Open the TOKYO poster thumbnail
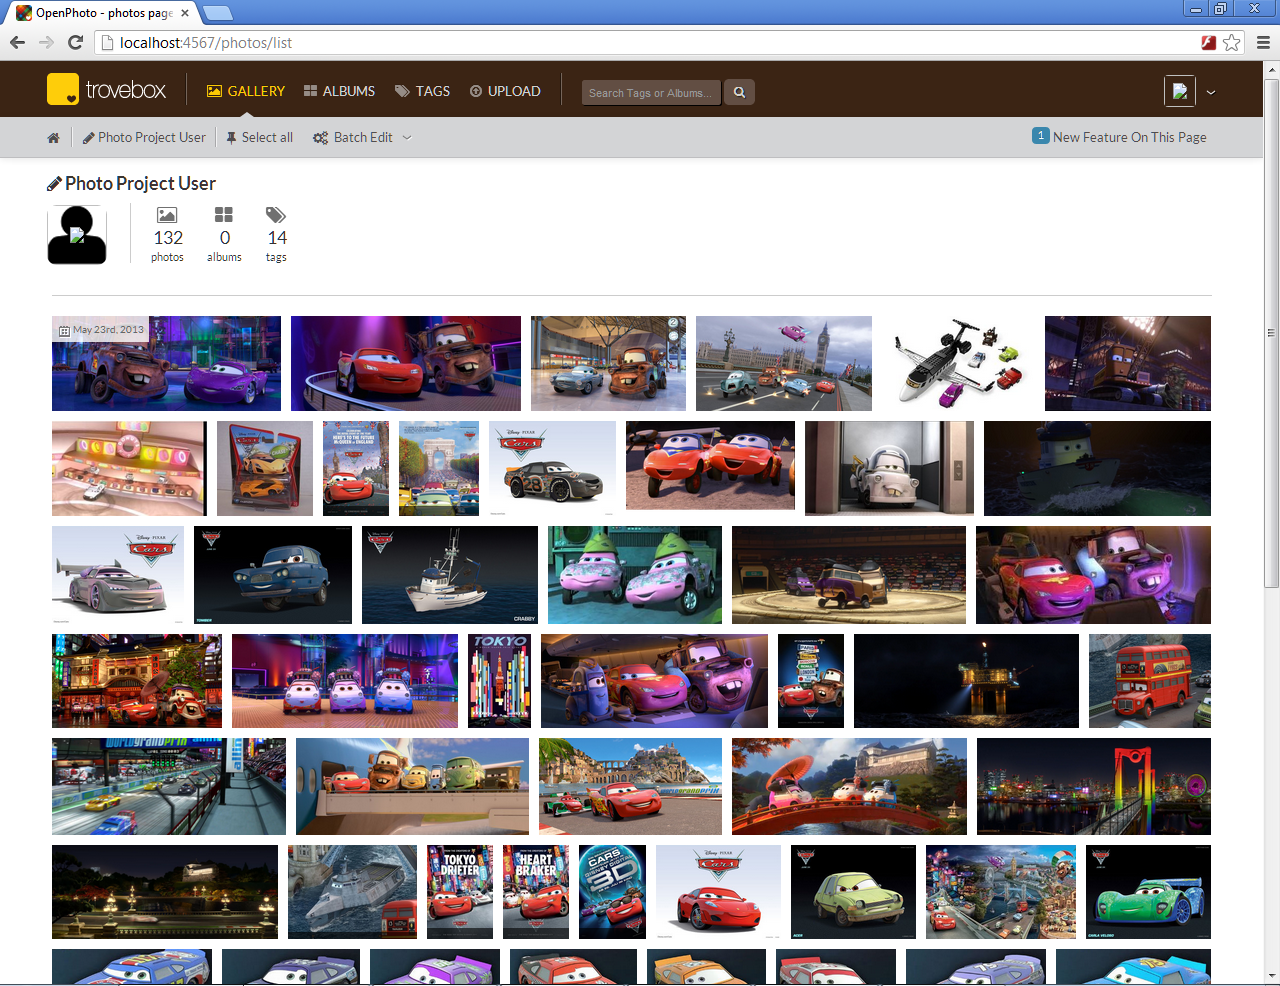 coord(499,681)
